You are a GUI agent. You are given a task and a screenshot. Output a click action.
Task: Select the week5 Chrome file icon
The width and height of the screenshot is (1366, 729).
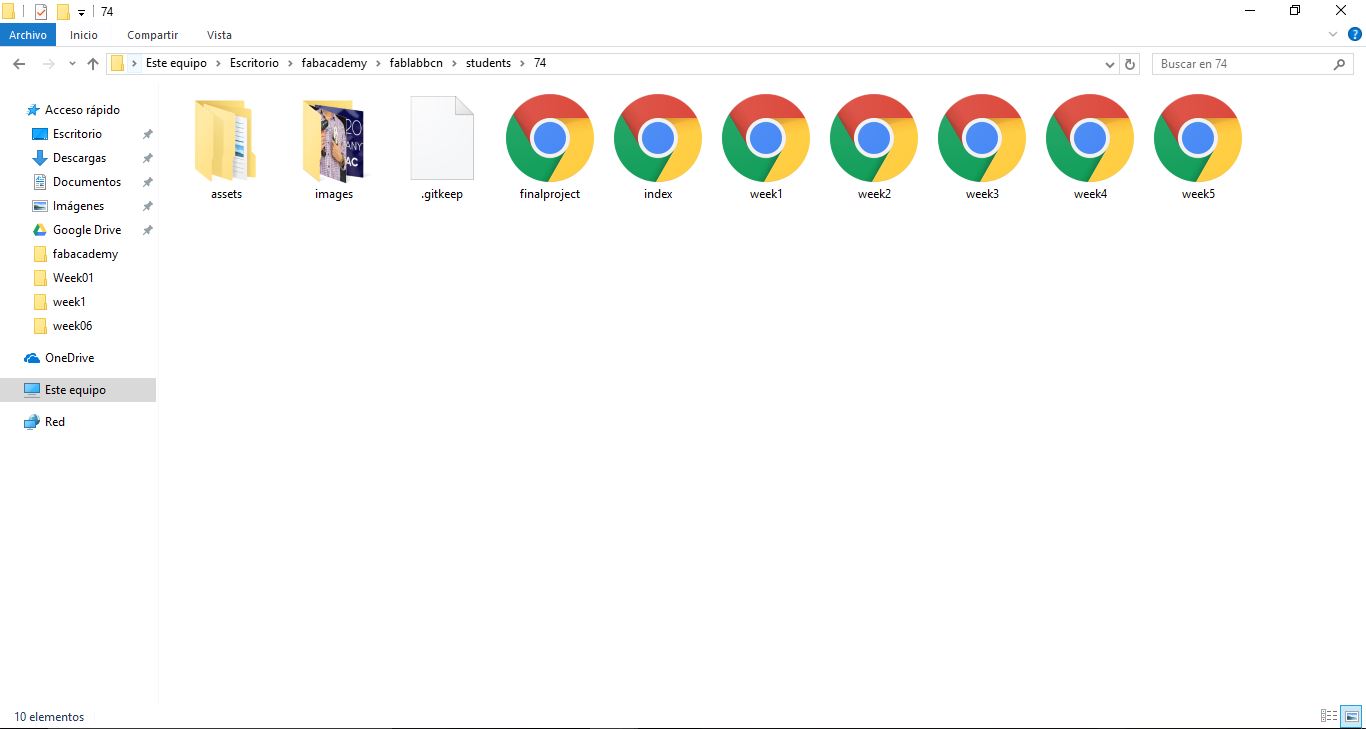pyautogui.click(x=1198, y=138)
